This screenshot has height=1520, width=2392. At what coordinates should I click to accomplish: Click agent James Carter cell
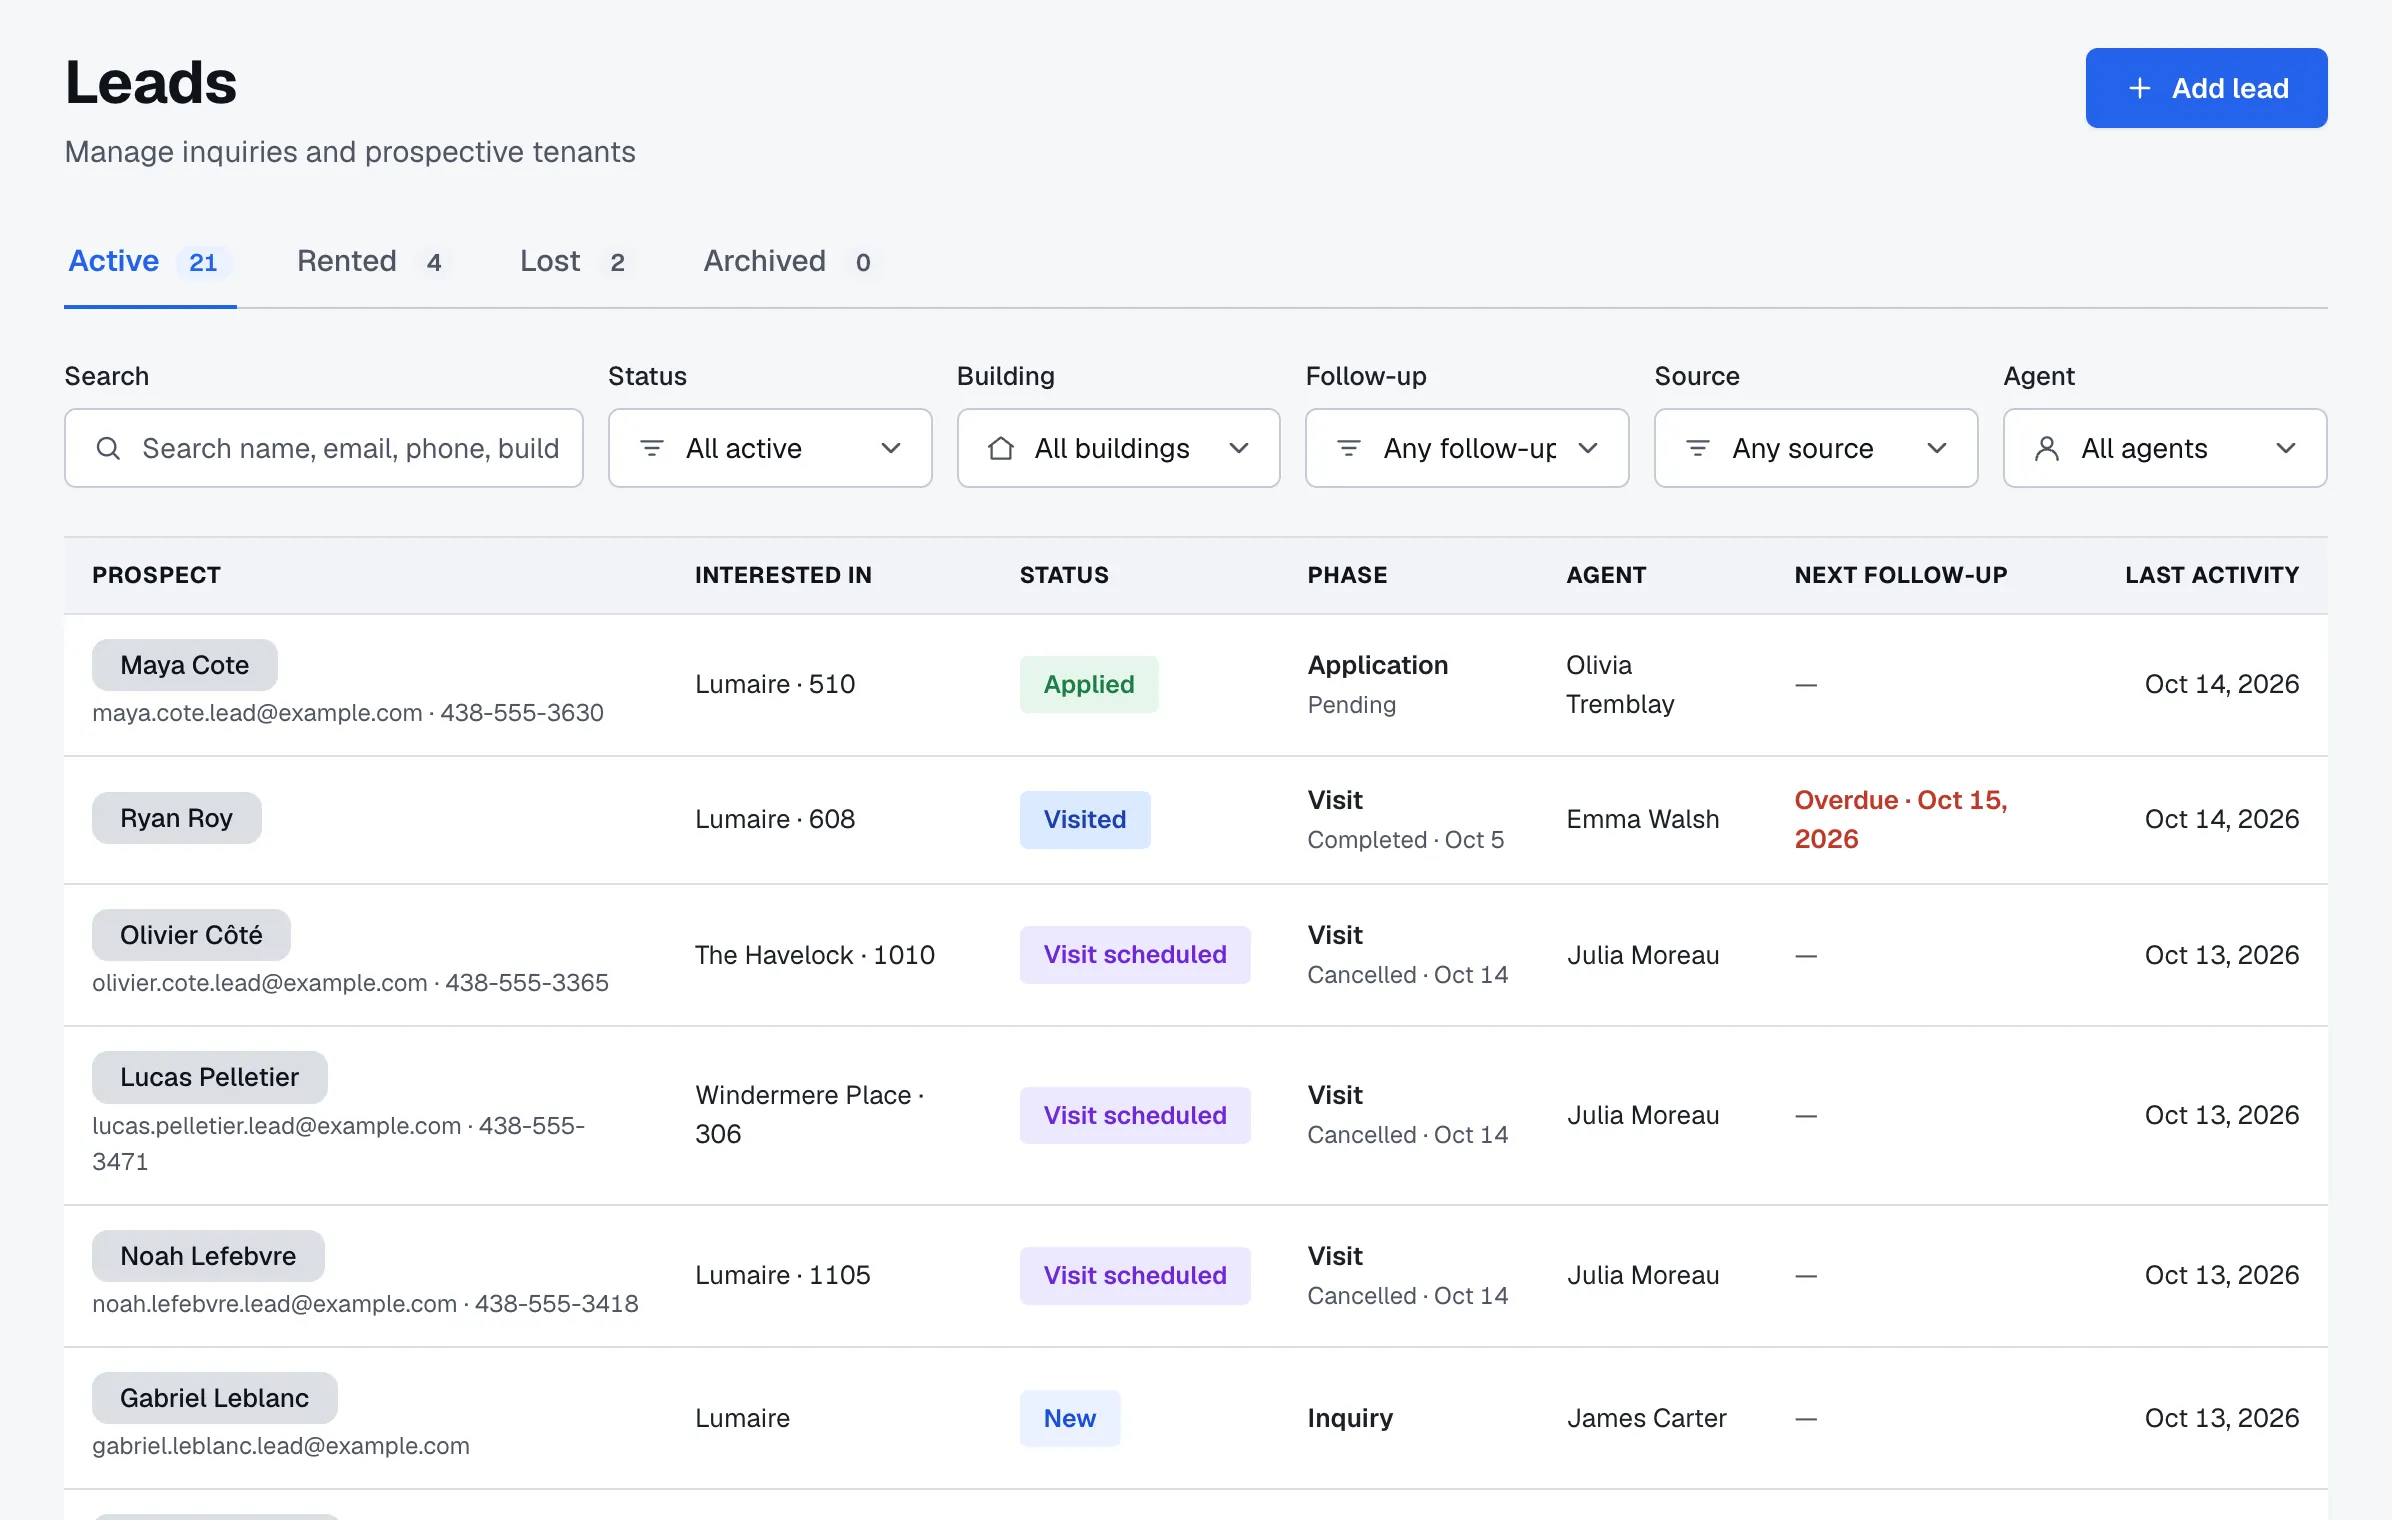pos(1647,1418)
